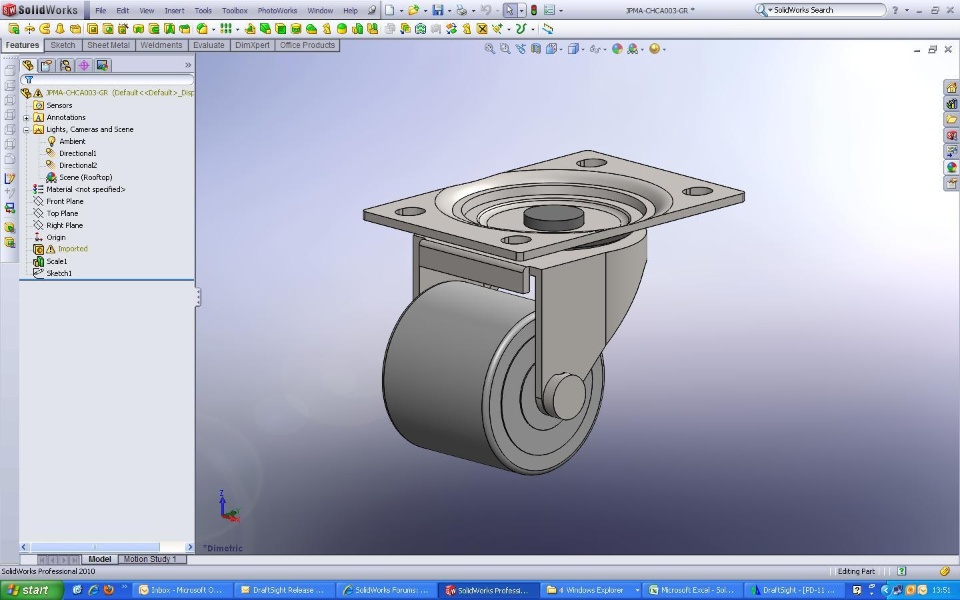Expand the FeatureManager panel with double chevron
The height and width of the screenshot is (600, 960).
click(188, 65)
